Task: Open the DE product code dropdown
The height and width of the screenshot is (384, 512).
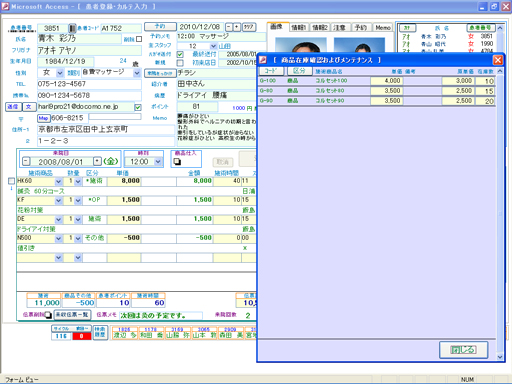Action: pos(58,220)
